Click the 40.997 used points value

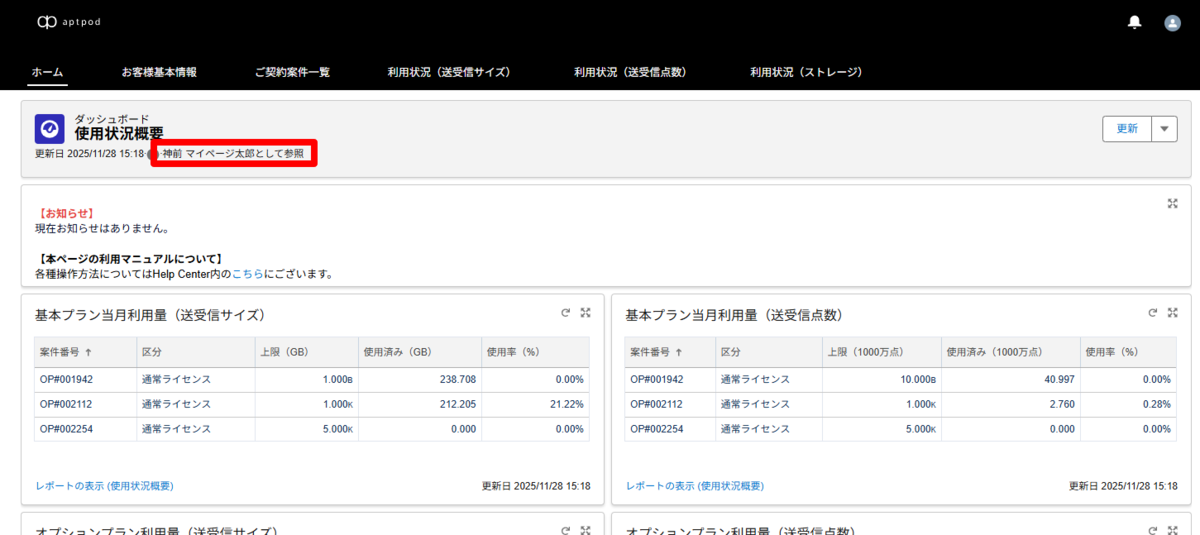[x=1060, y=380]
